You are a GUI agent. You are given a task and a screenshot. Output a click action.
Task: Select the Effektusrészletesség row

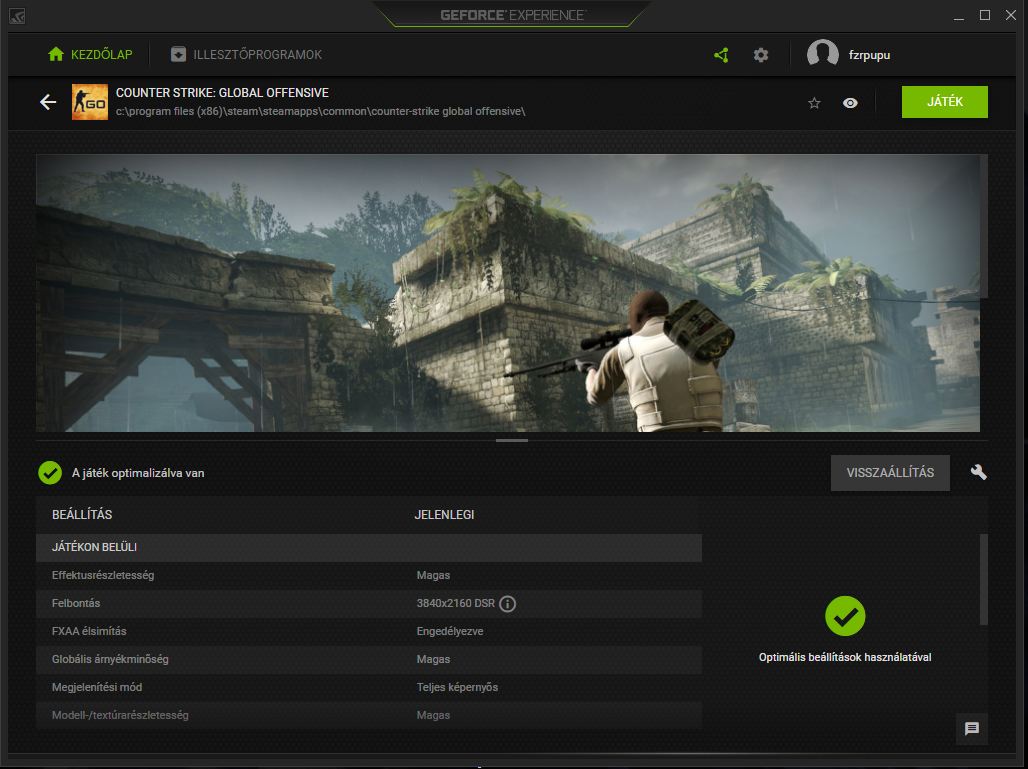point(368,576)
